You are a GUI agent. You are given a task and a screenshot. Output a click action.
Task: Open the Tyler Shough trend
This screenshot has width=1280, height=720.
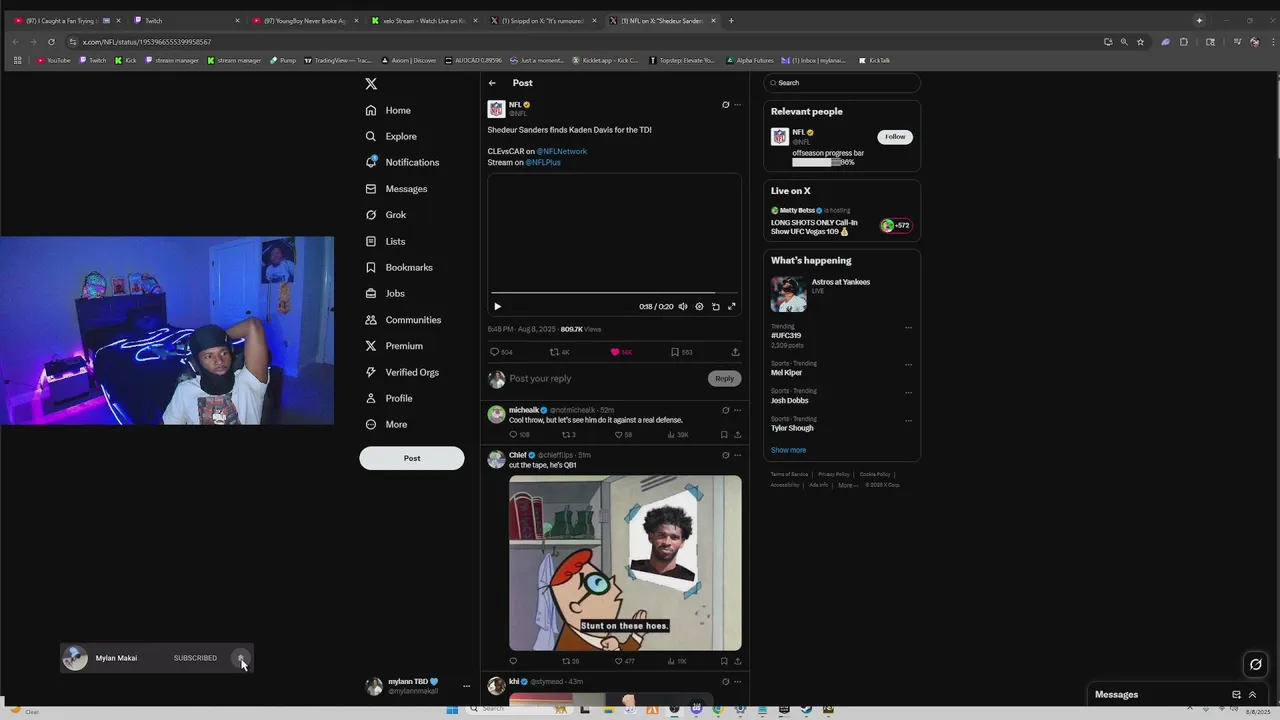[x=792, y=428]
